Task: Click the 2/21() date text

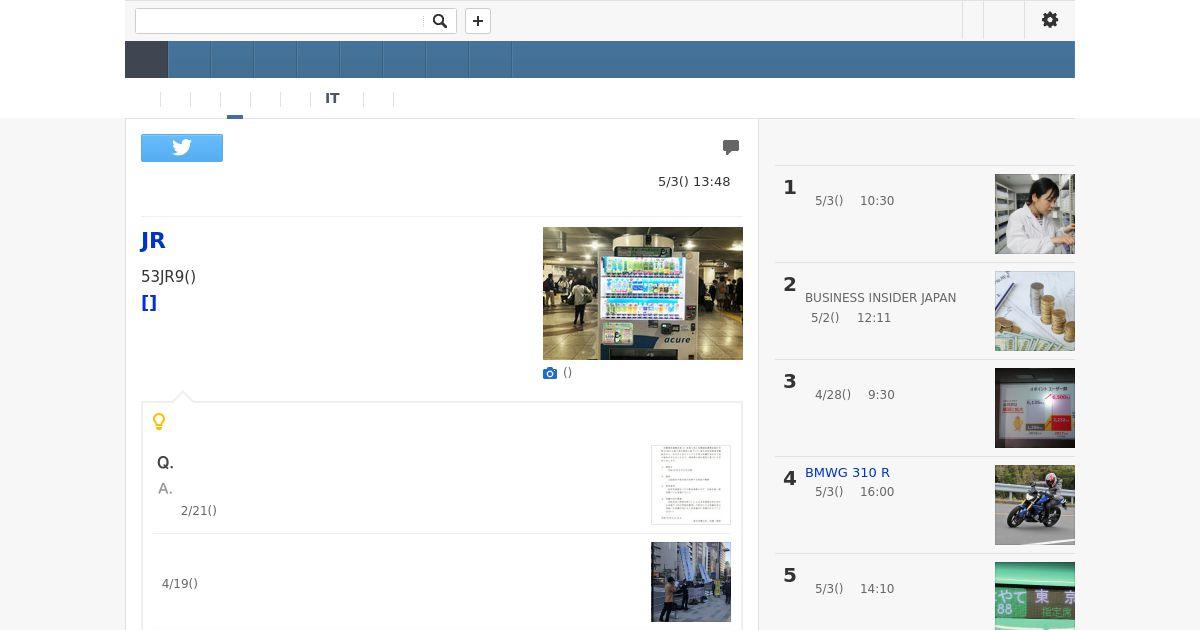Action: 199,511
